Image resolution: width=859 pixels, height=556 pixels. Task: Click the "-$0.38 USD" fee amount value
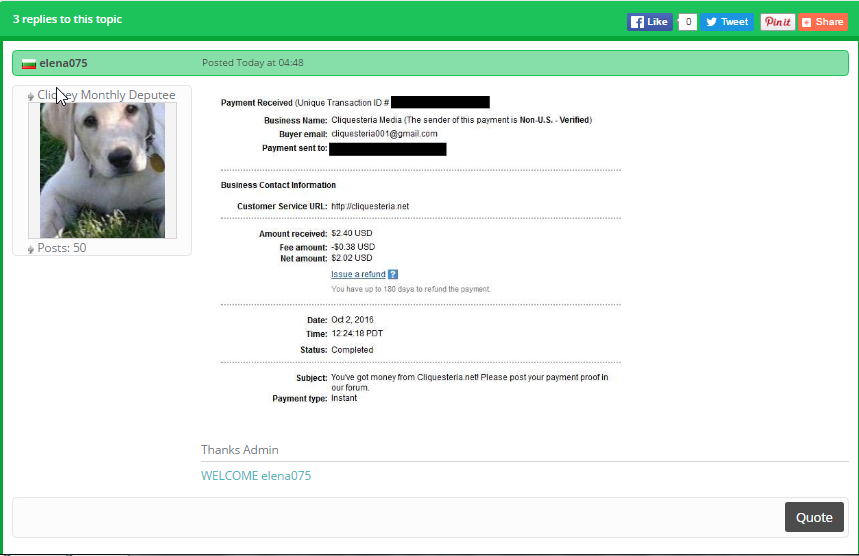click(353, 247)
